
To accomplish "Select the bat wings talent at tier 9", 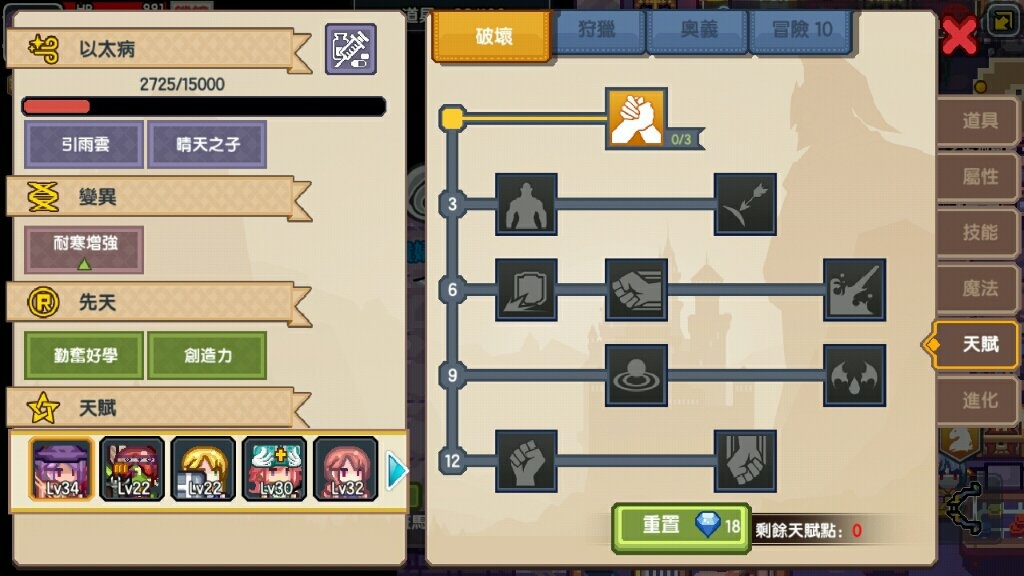I will 854,376.
